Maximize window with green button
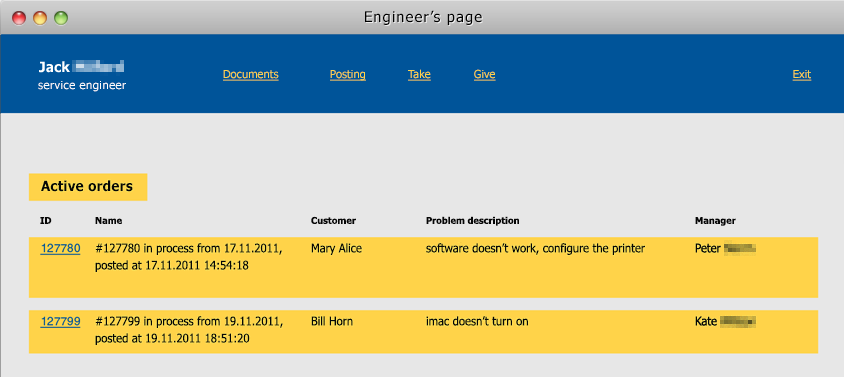844x377 pixels. pyautogui.click(x=61, y=18)
